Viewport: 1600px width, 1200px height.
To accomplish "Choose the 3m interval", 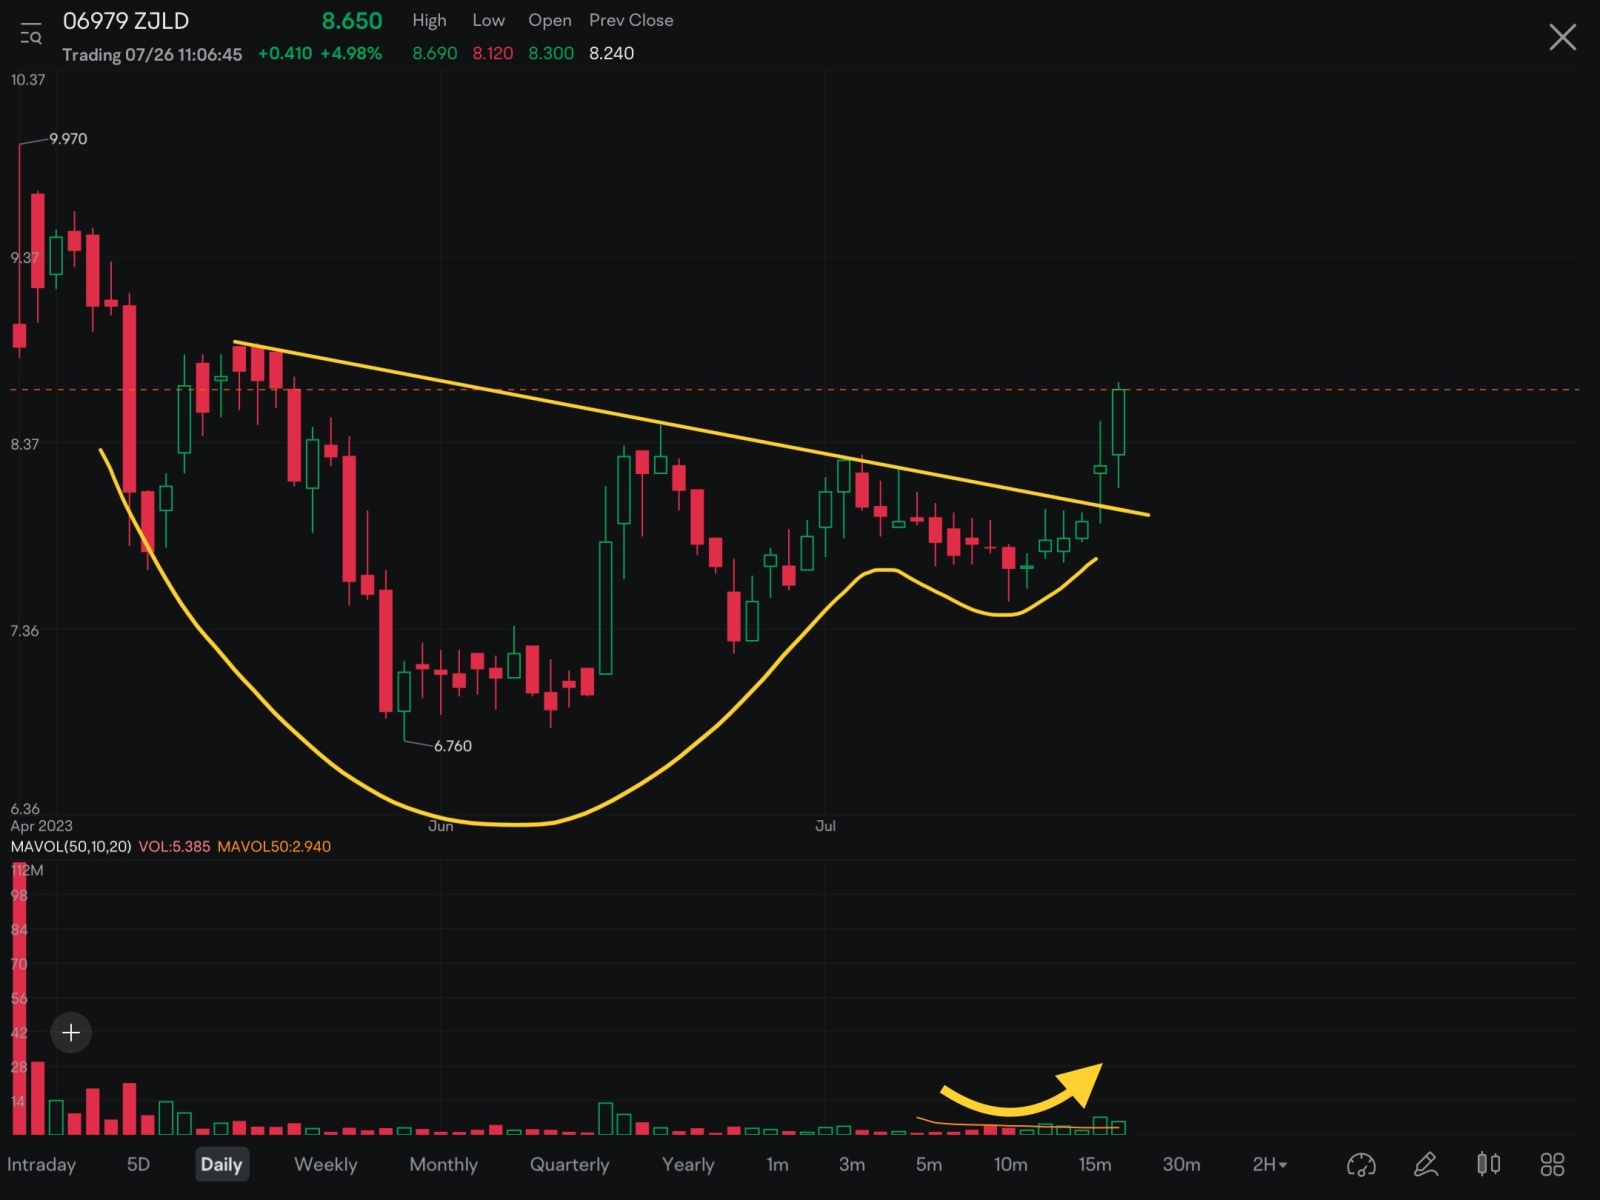I will click(852, 1164).
